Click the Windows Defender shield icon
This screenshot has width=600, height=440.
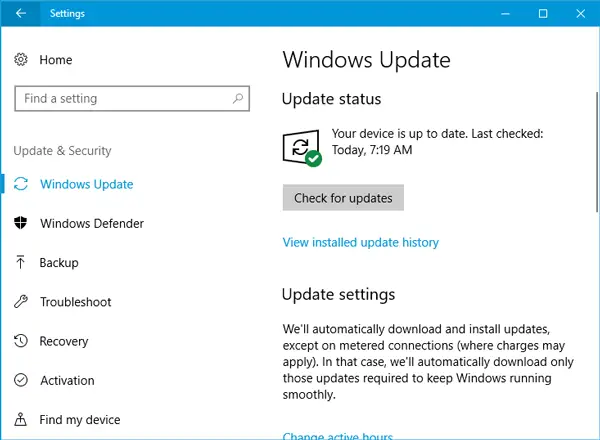[21, 223]
